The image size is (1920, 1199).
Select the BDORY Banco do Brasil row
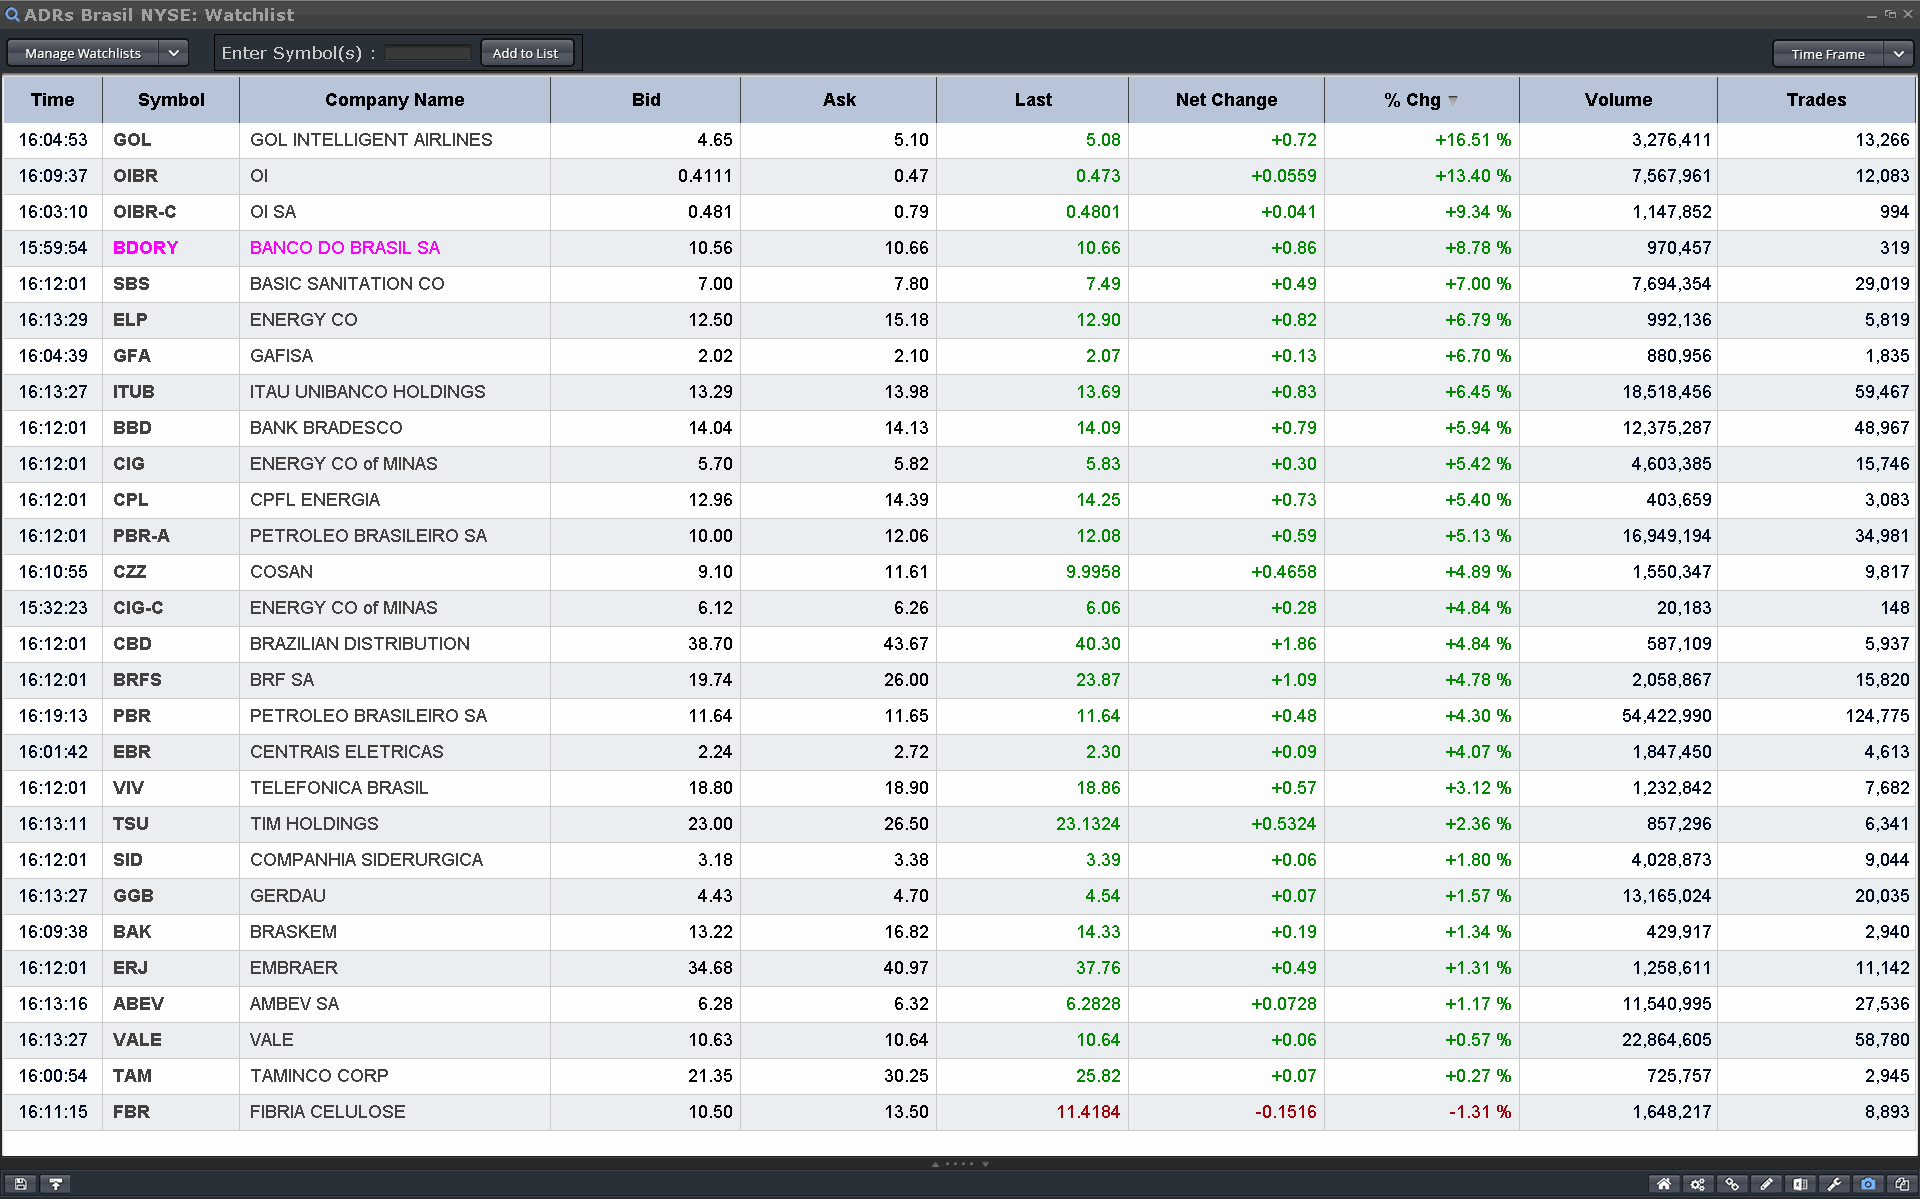tap(345, 248)
